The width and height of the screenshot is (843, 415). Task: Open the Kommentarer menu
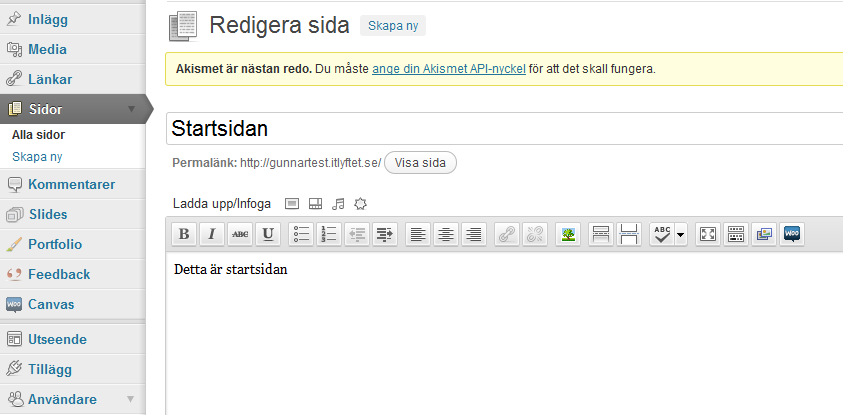coord(73,184)
